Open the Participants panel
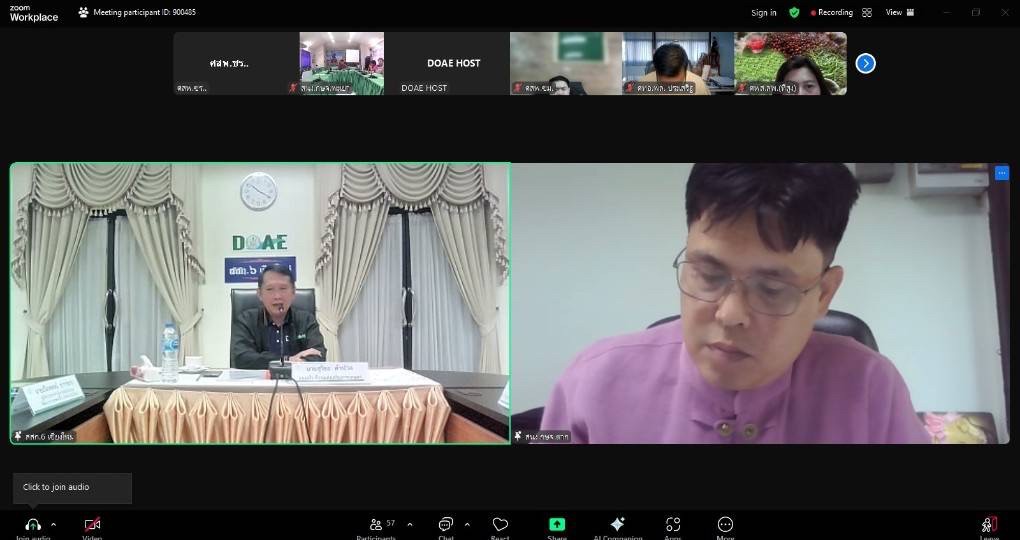1020x540 pixels. coord(376,525)
